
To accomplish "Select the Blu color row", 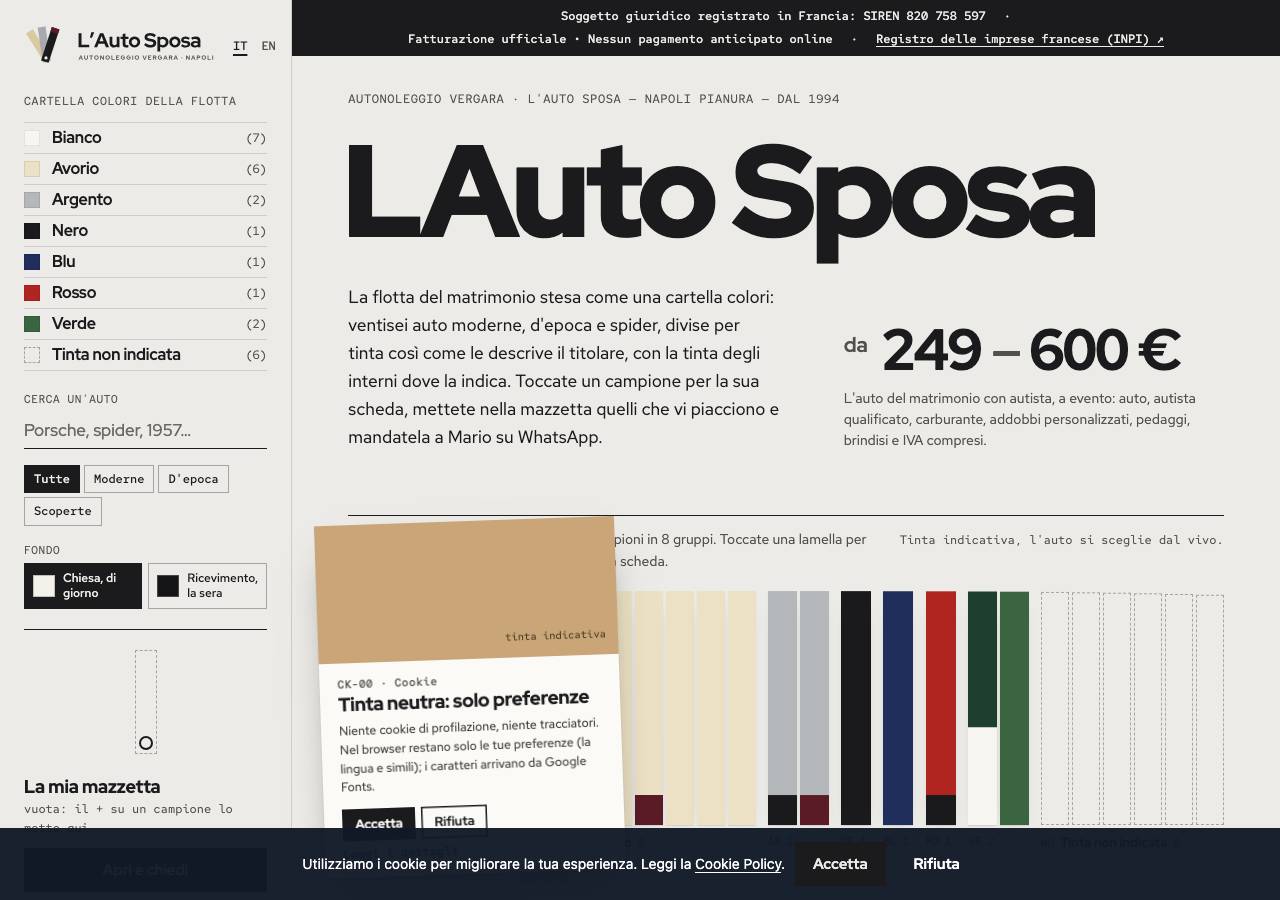I will [x=145, y=262].
